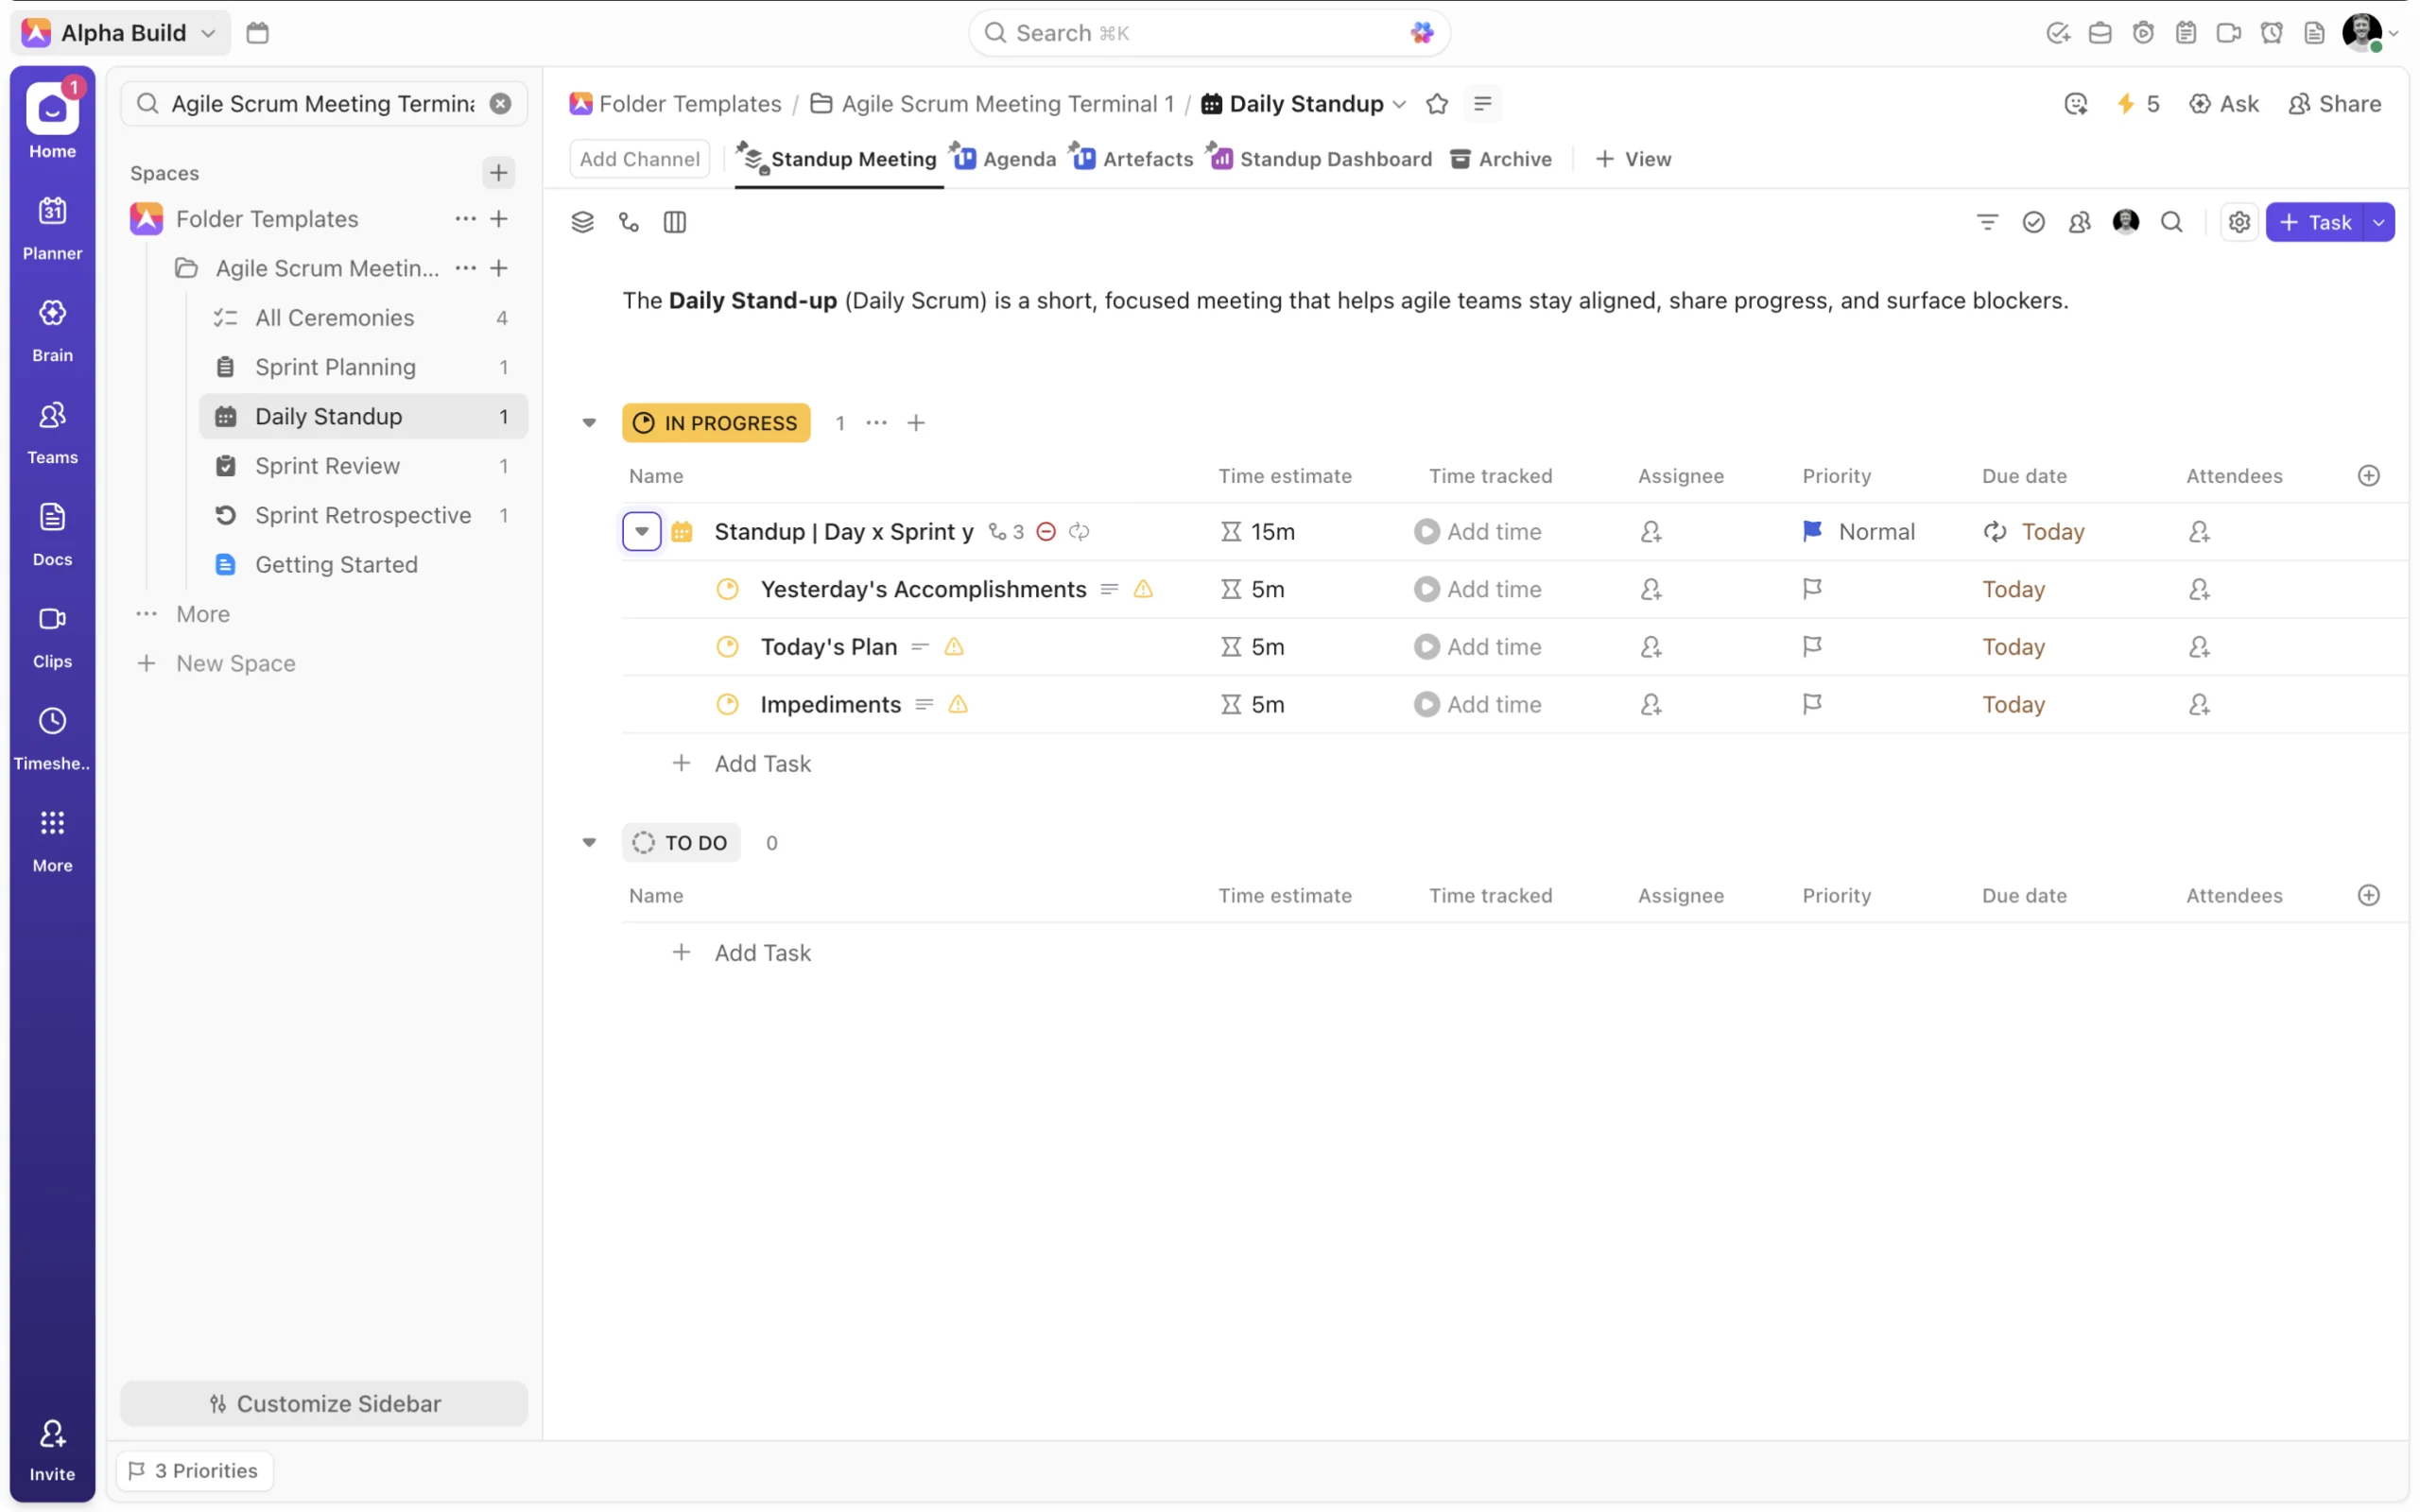The image size is (2420, 1512).
Task: Toggle status circle of Yesterday's Accomplishments
Action: (x=727, y=589)
